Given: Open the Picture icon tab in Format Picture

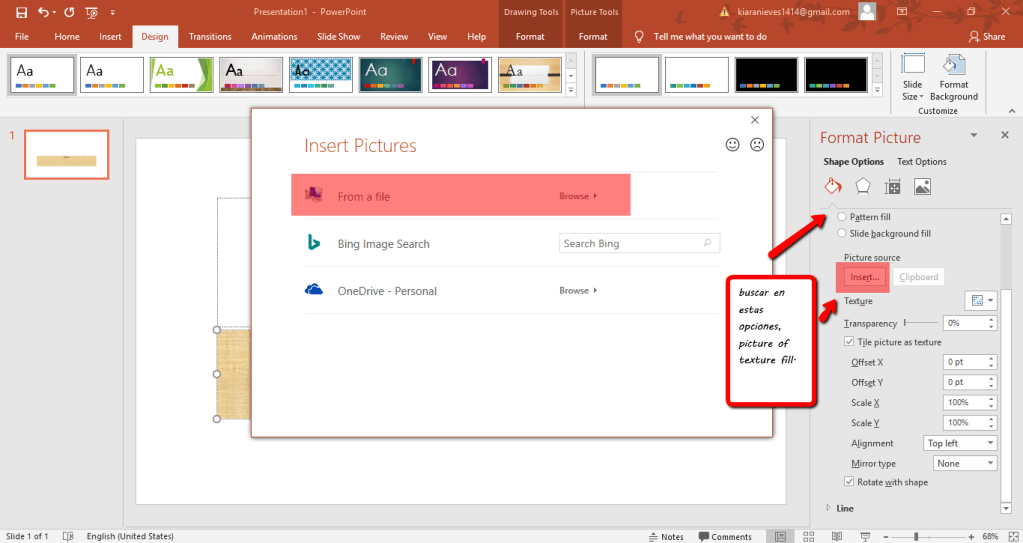Looking at the screenshot, I should [x=922, y=186].
